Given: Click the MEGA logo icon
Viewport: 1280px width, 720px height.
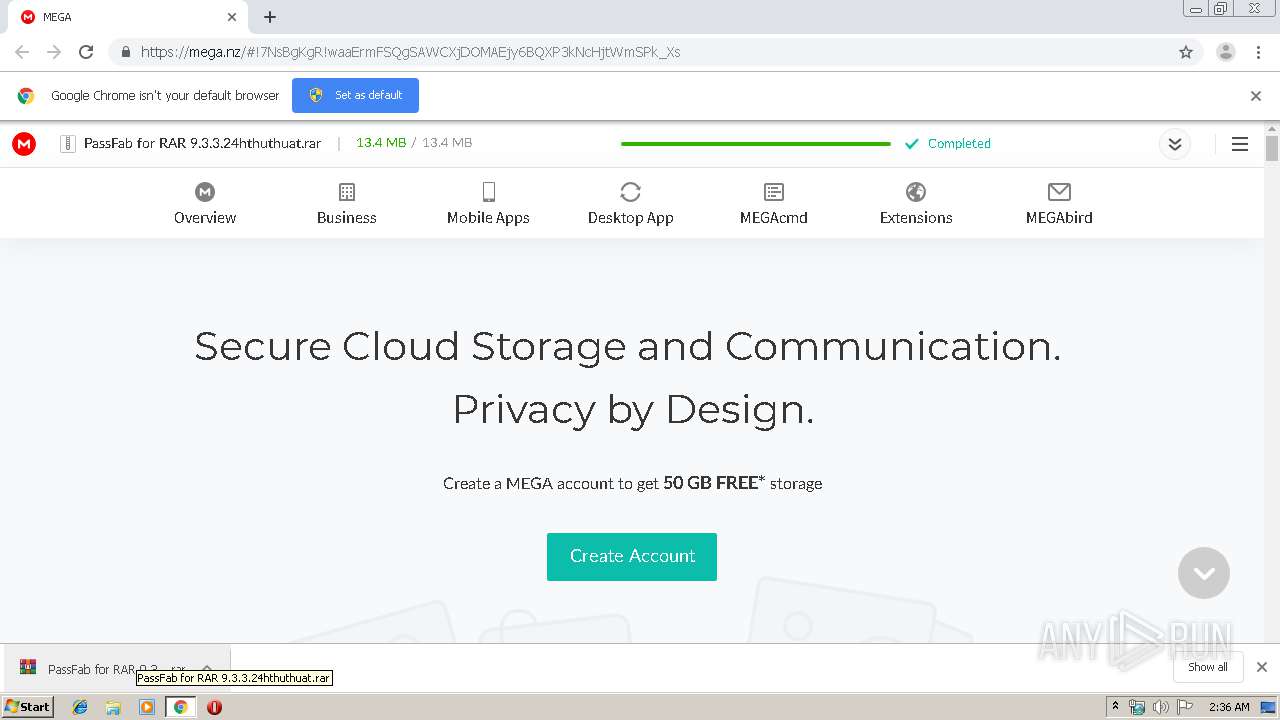Looking at the screenshot, I should [24, 144].
